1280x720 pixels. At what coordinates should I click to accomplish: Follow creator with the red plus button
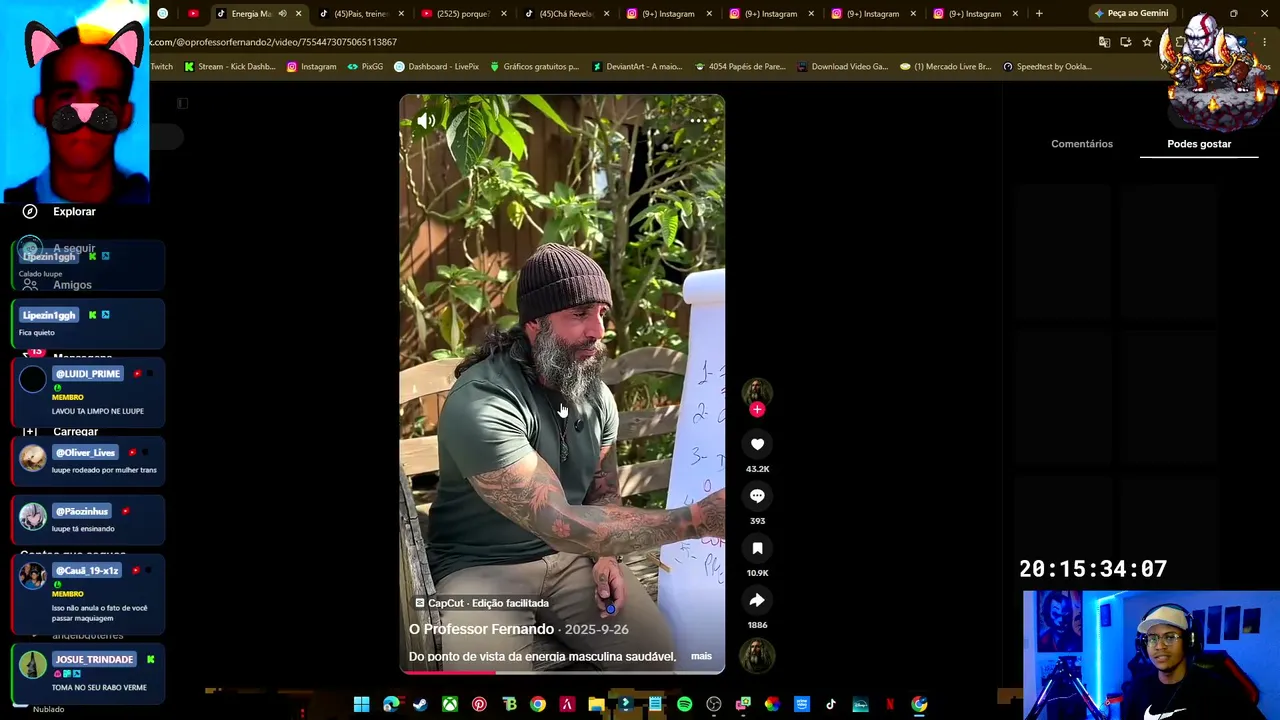(x=757, y=409)
